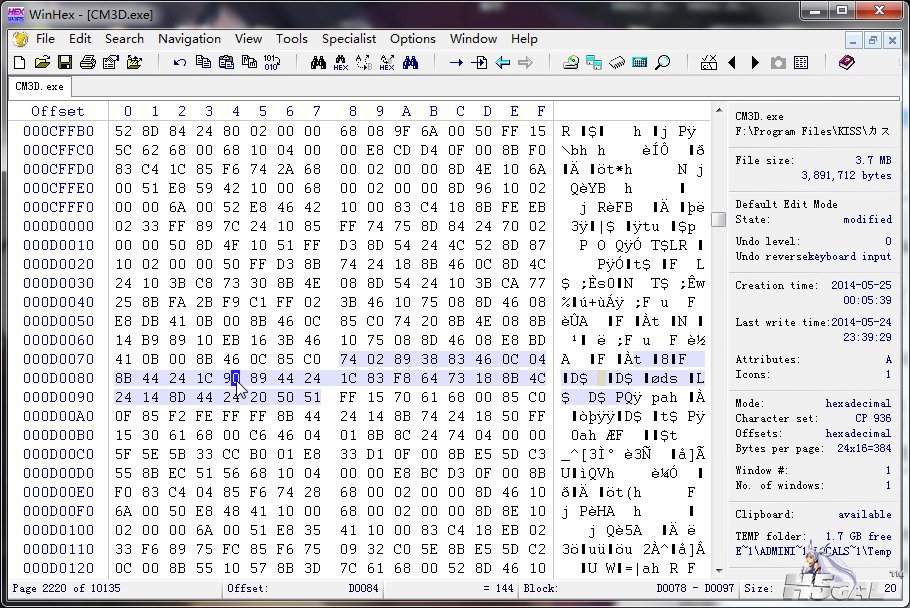Click the New file icon
Screen dimensions: 910x608
[19, 63]
